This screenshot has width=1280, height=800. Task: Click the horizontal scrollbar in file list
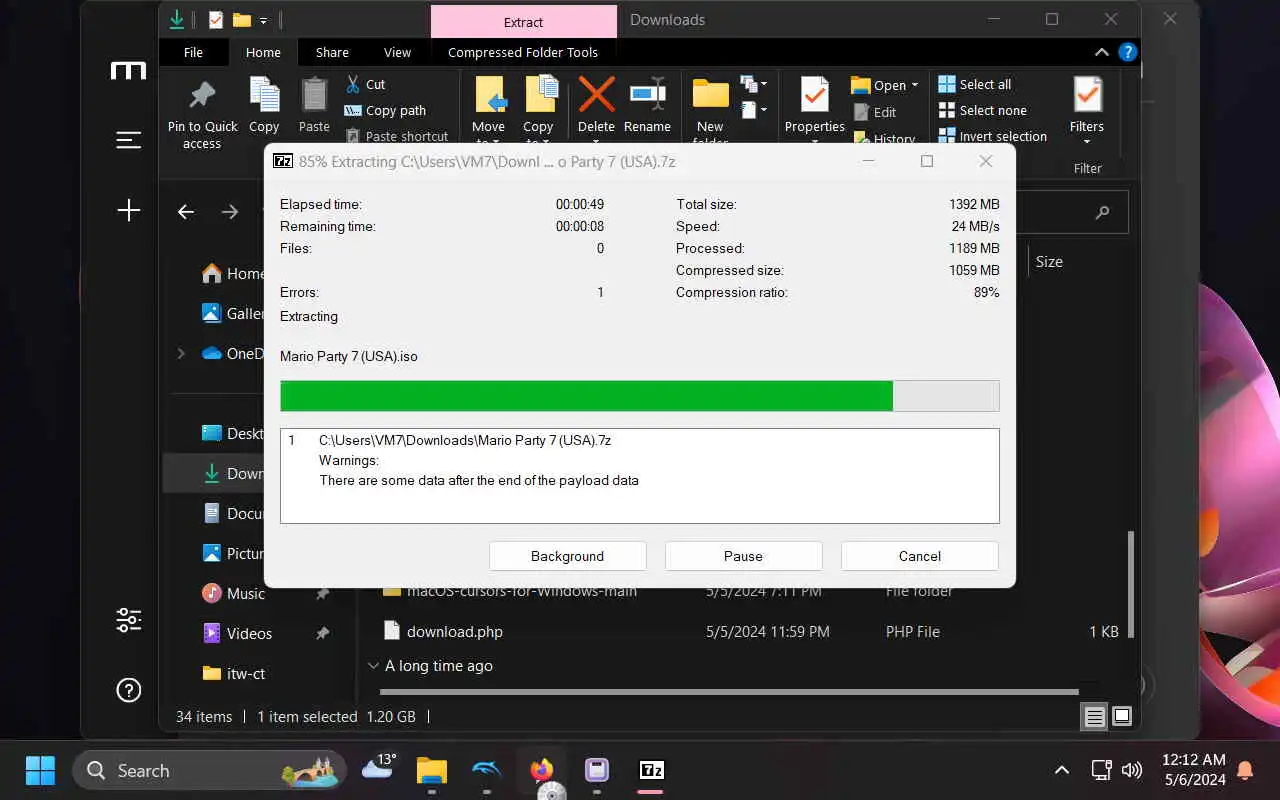coord(729,691)
